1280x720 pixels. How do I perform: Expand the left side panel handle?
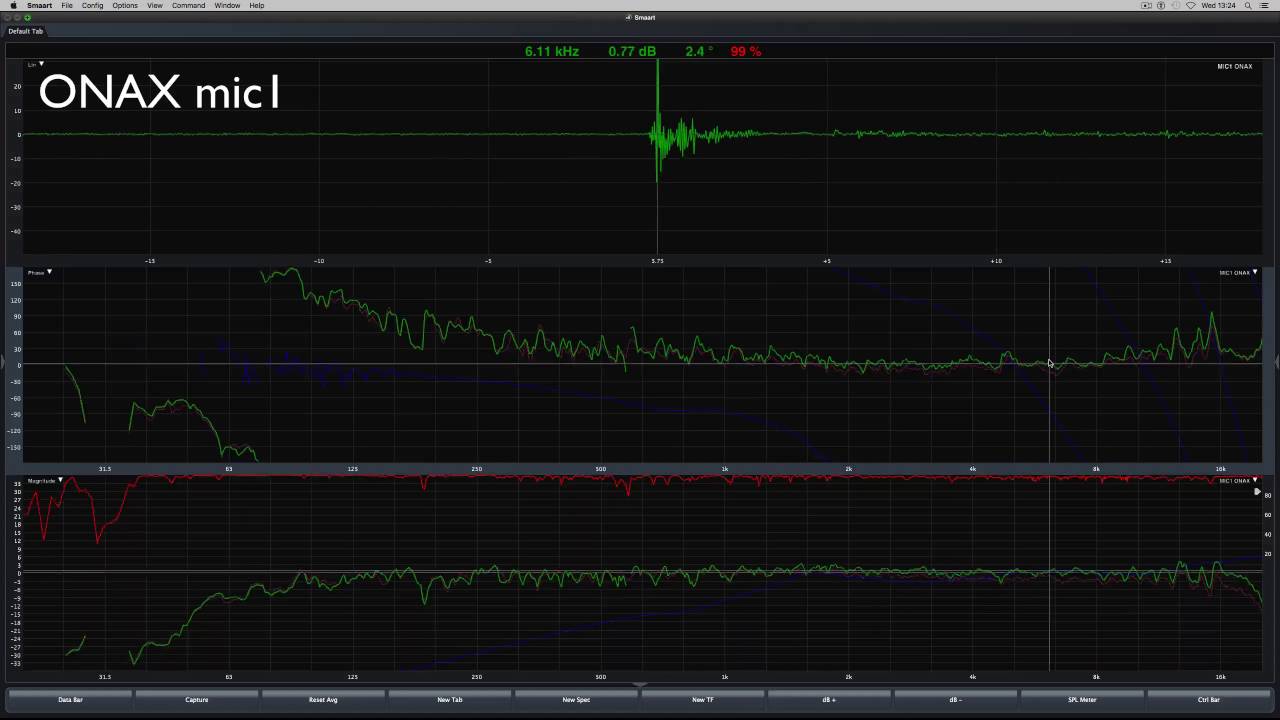3,362
